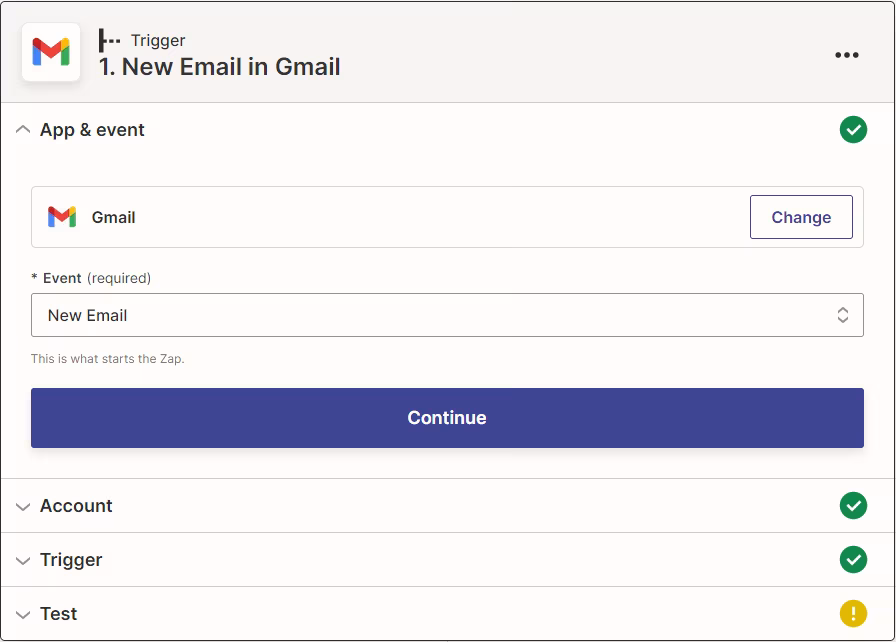
Task: Click the Test section heading
Action: 58,613
